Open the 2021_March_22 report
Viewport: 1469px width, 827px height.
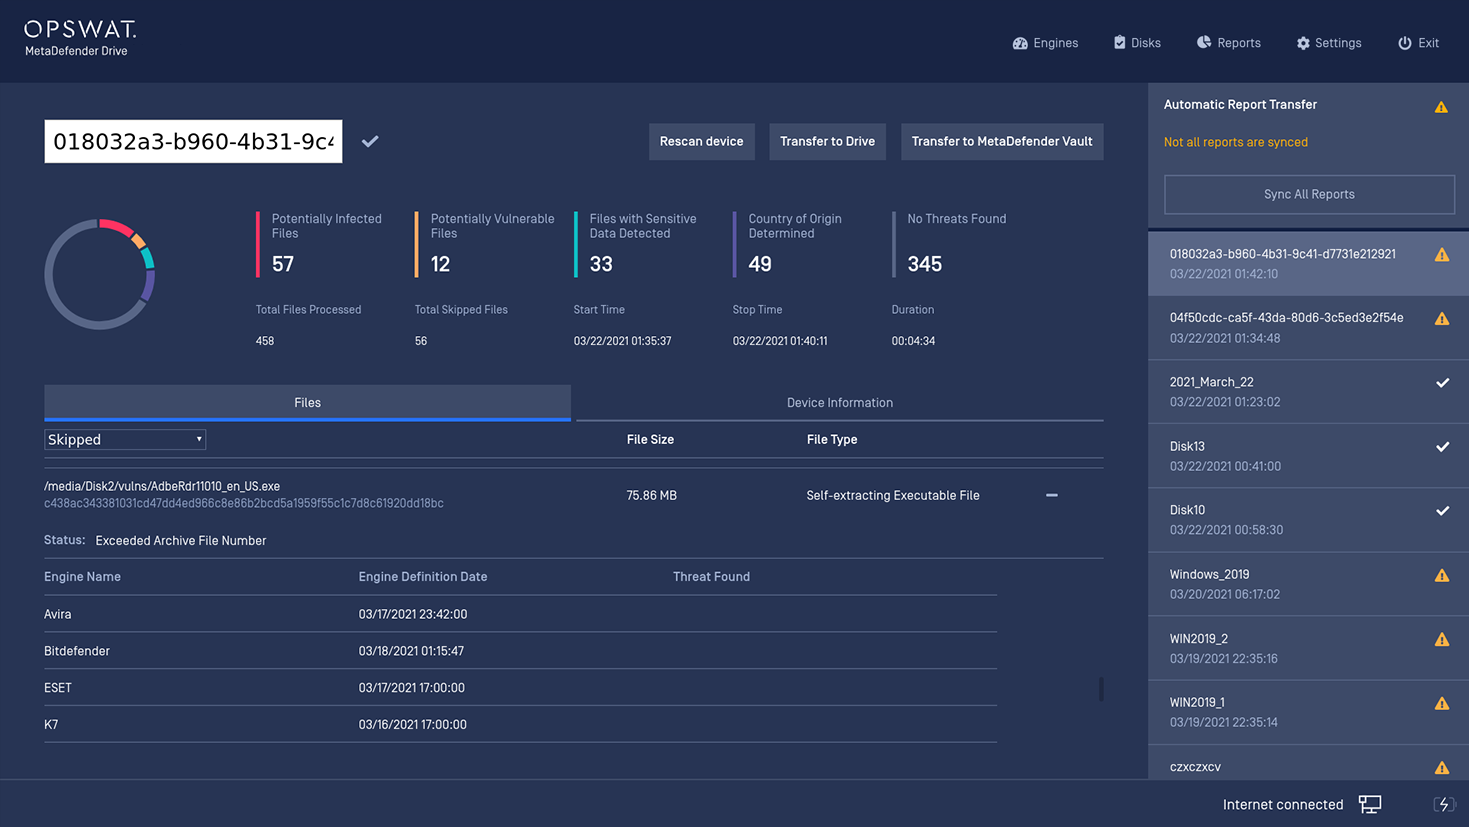pyautogui.click(x=1308, y=391)
